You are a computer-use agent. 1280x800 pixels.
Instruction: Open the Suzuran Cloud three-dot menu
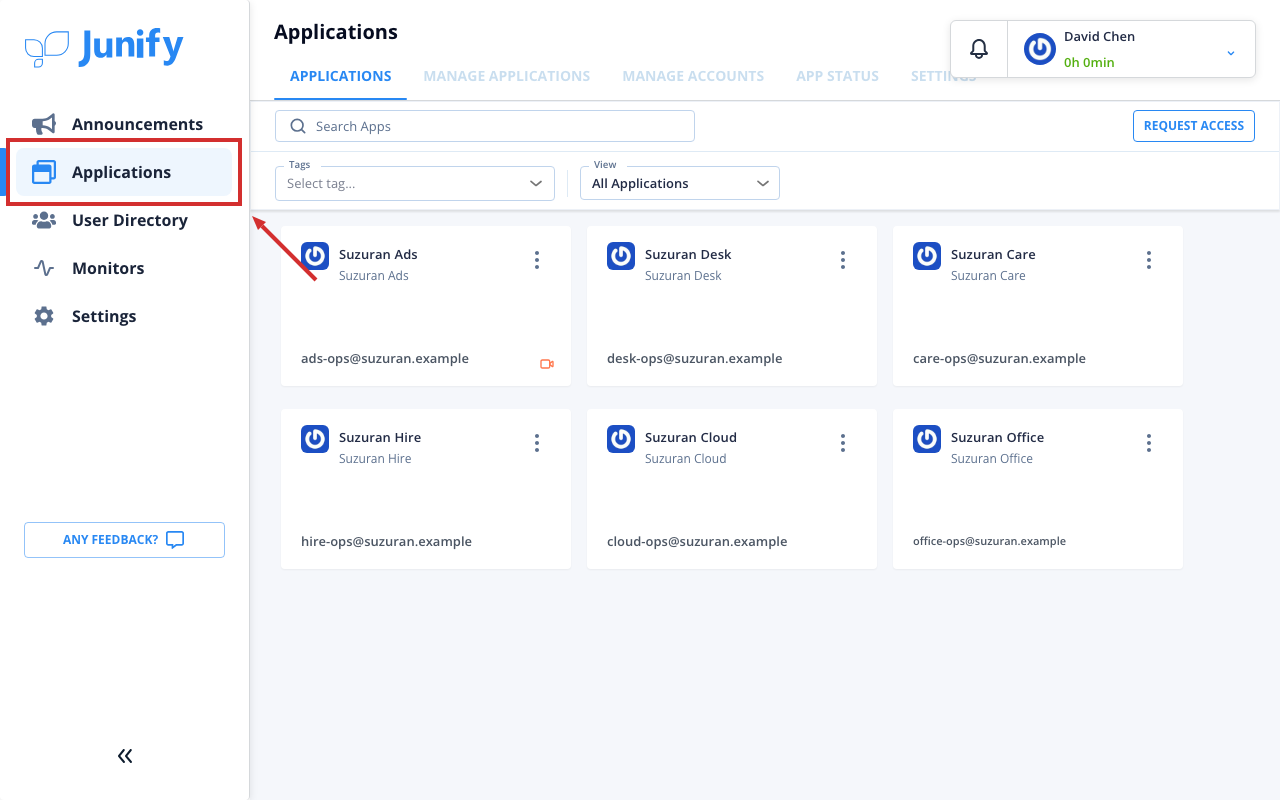pos(843,443)
